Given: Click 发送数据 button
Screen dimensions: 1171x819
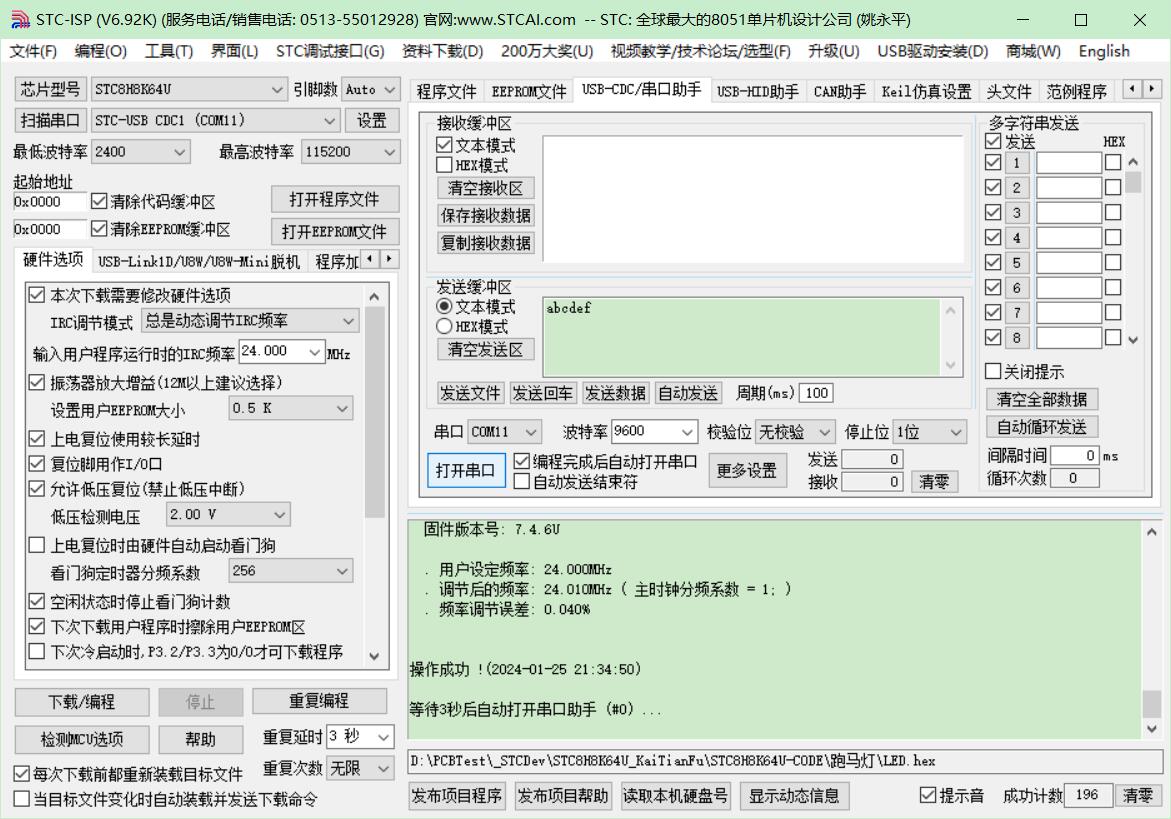Looking at the screenshot, I should click(x=615, y=393).
